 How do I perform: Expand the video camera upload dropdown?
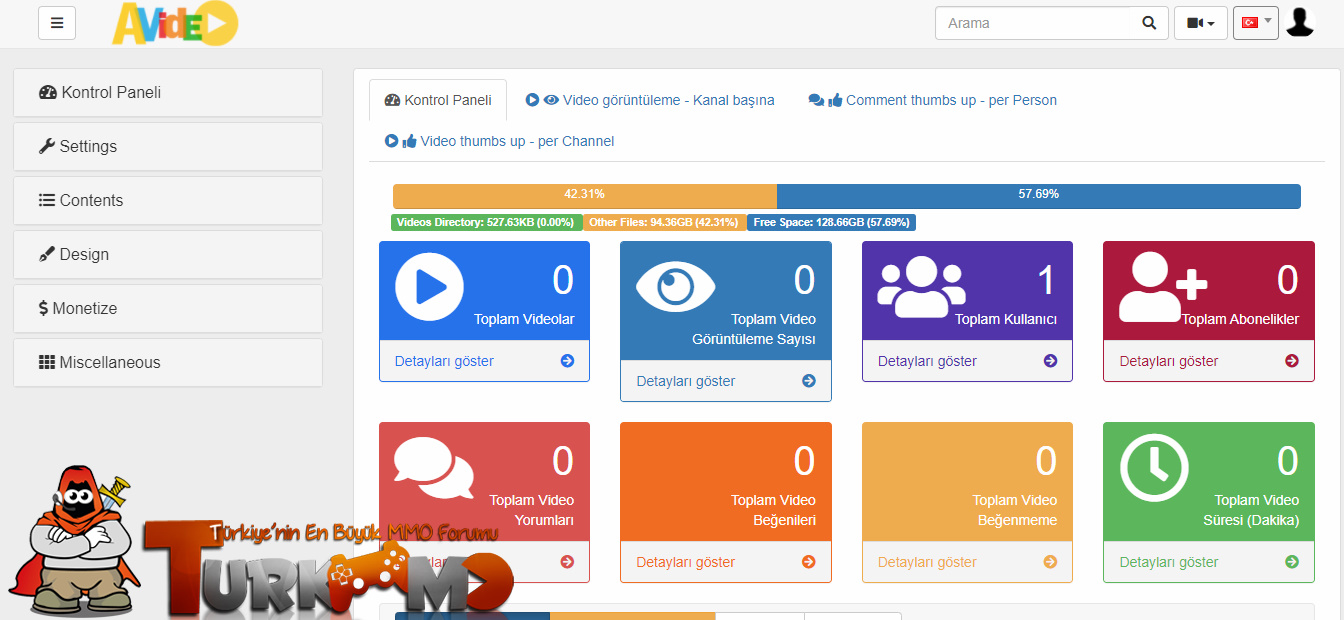pos(1201,23)
